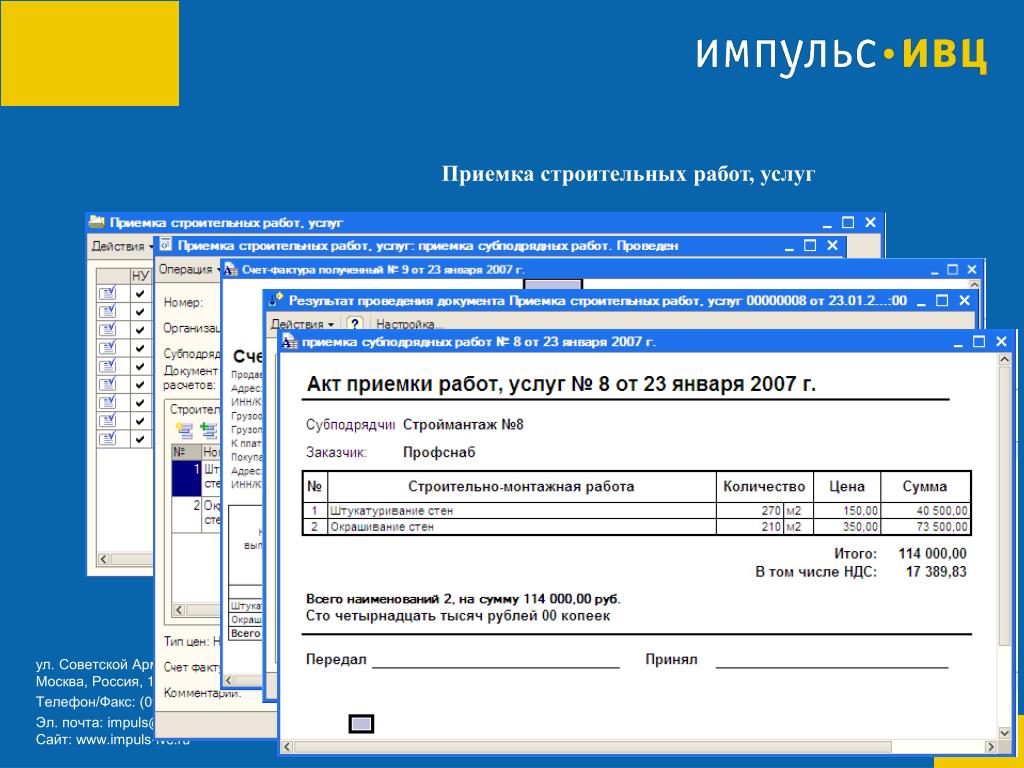Click the 'Номер:' field label

click(x=183, y=302)
